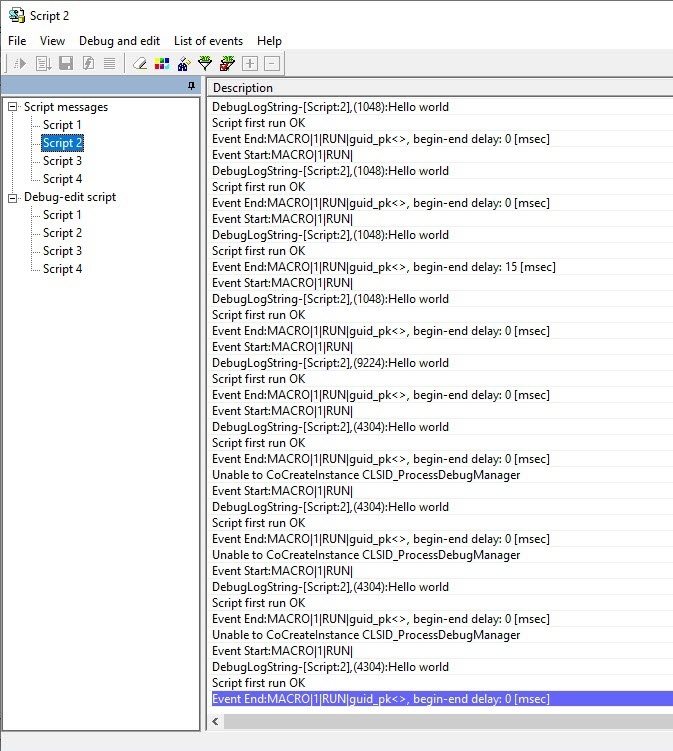Click the filter icon with red checkmark
673x751 pixels.
coord(227,63)
